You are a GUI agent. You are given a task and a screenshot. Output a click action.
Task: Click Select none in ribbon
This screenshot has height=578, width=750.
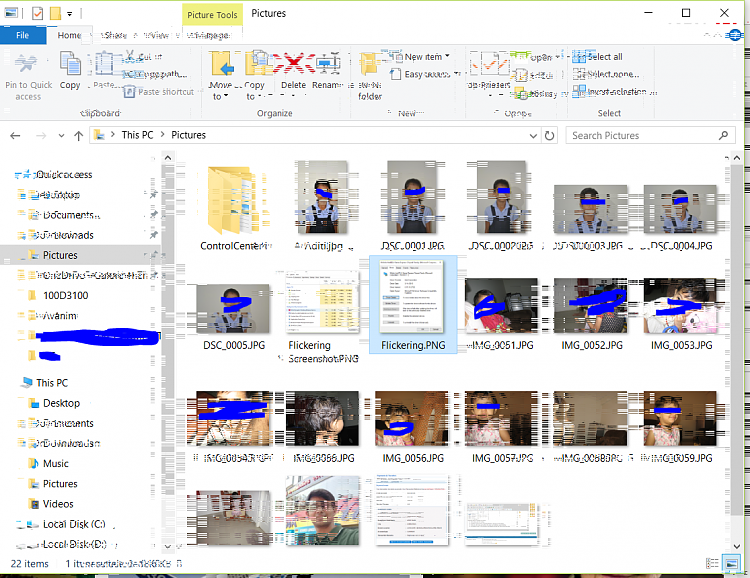[607, 74]
